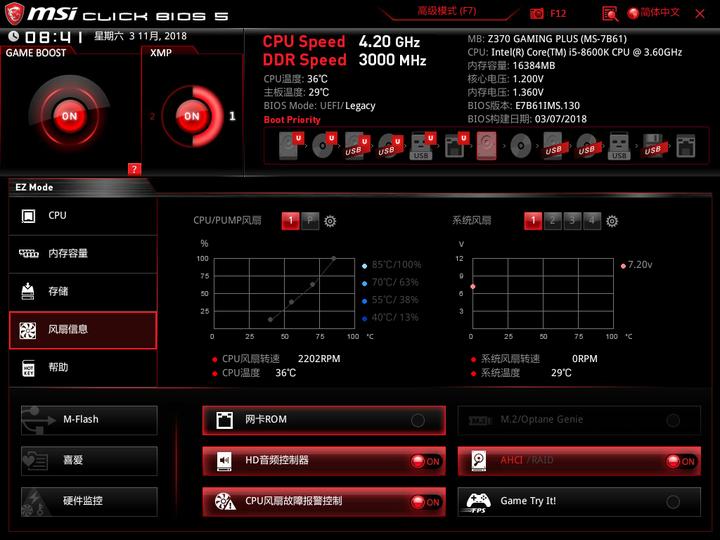720x540 pixels.
Task: Select highlighted red hard disk boot device
Action: coord(486,146)
